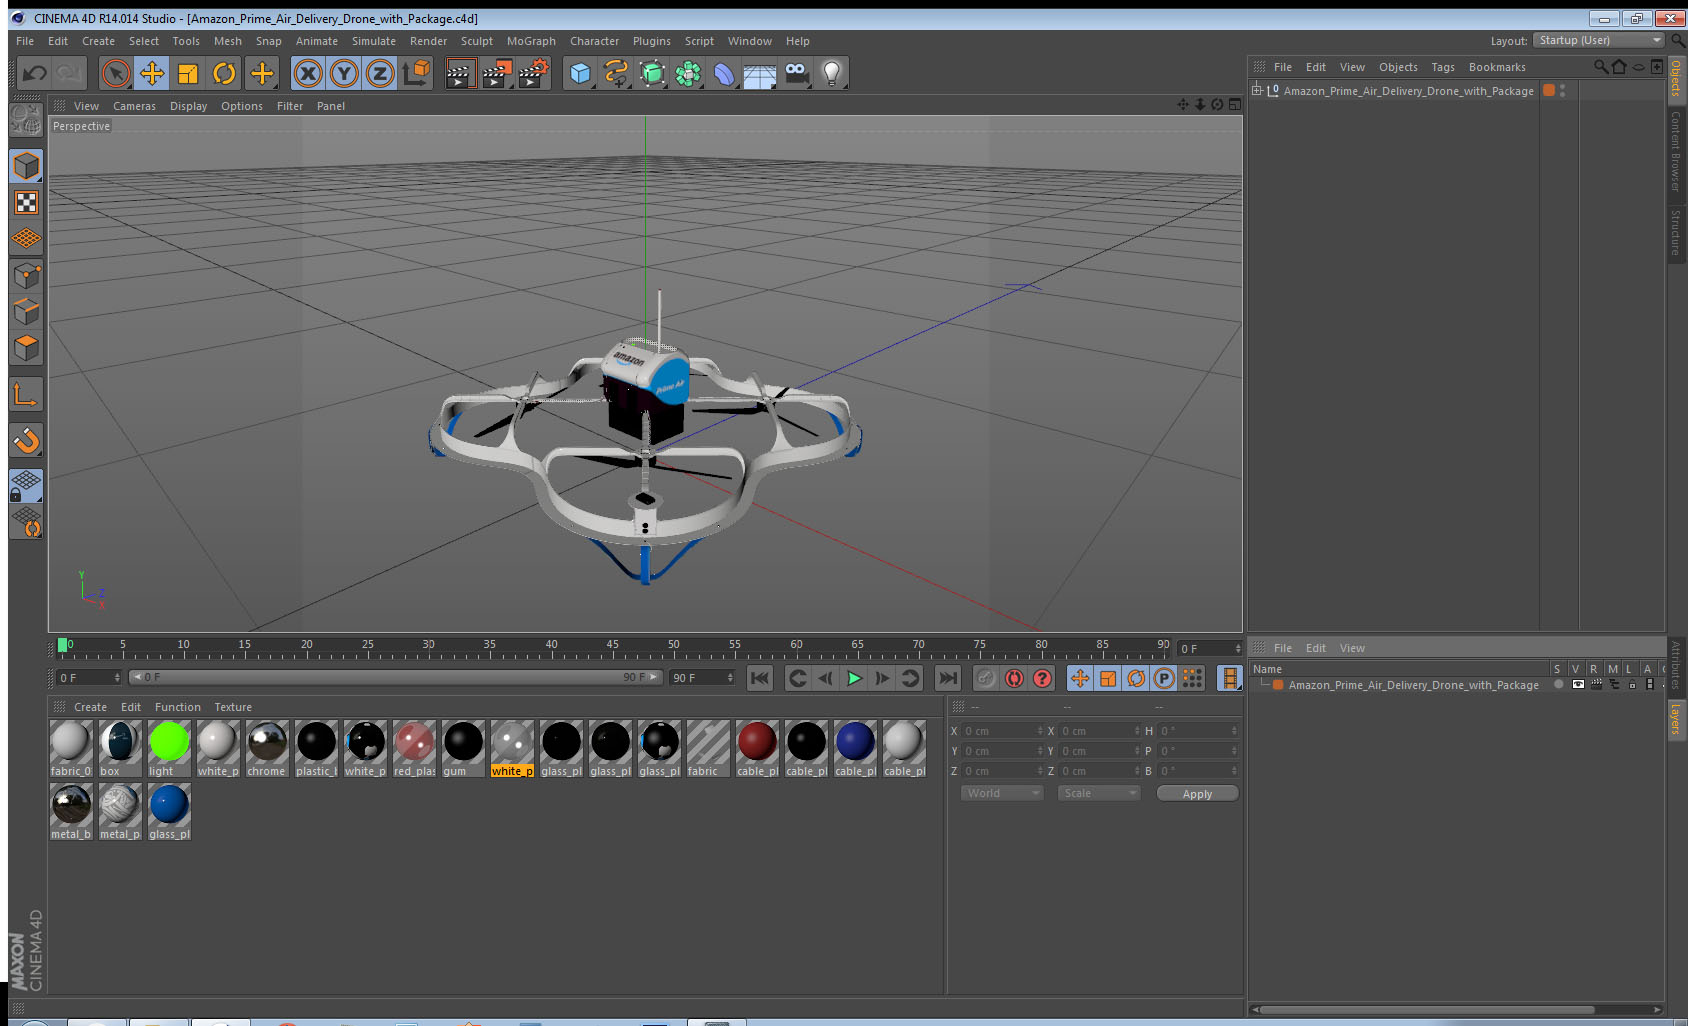The height and width of the screenshot is (1026, 1688).
Task: Add a light object
Action: click(832, 73)
